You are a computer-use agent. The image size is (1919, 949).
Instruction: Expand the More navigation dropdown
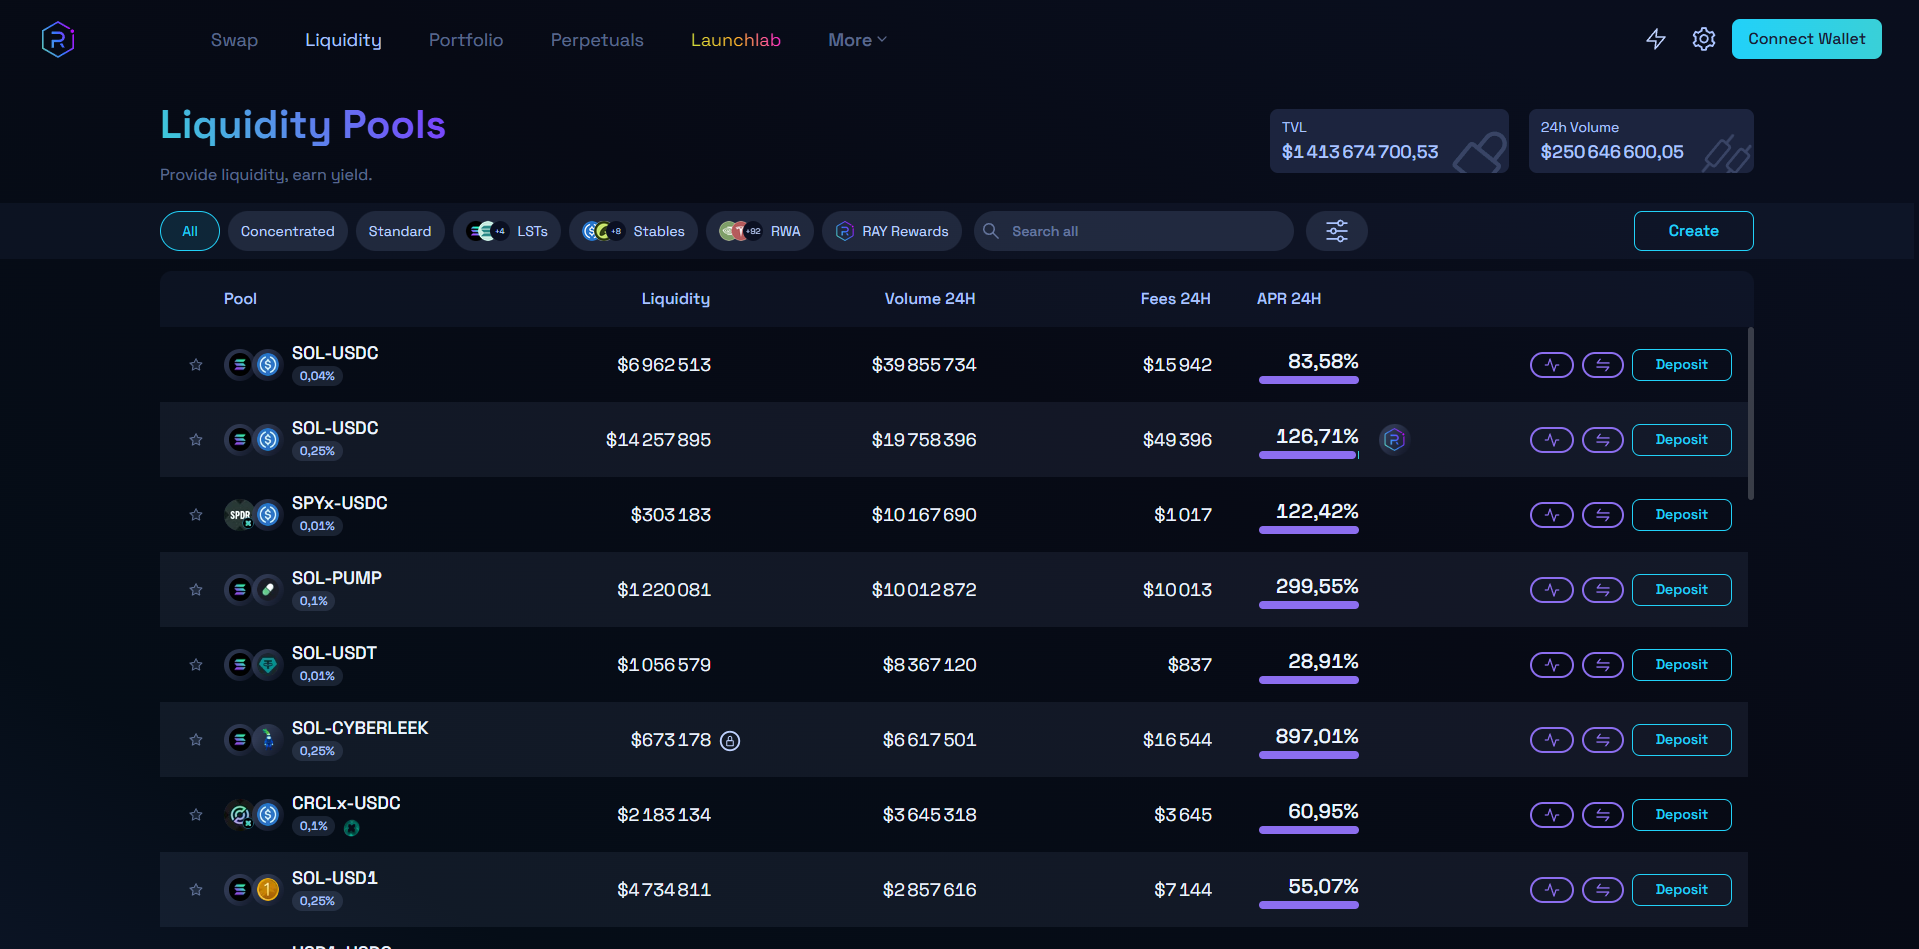pyautogui.click(x=857, y=40)
